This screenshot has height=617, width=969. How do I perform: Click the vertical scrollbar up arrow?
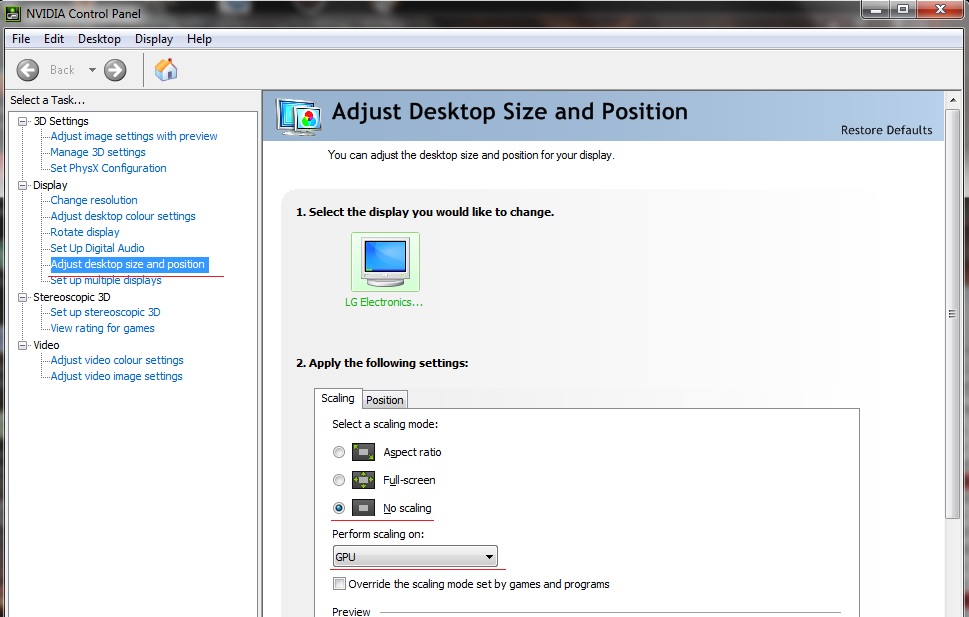click(x=953, y=100)
